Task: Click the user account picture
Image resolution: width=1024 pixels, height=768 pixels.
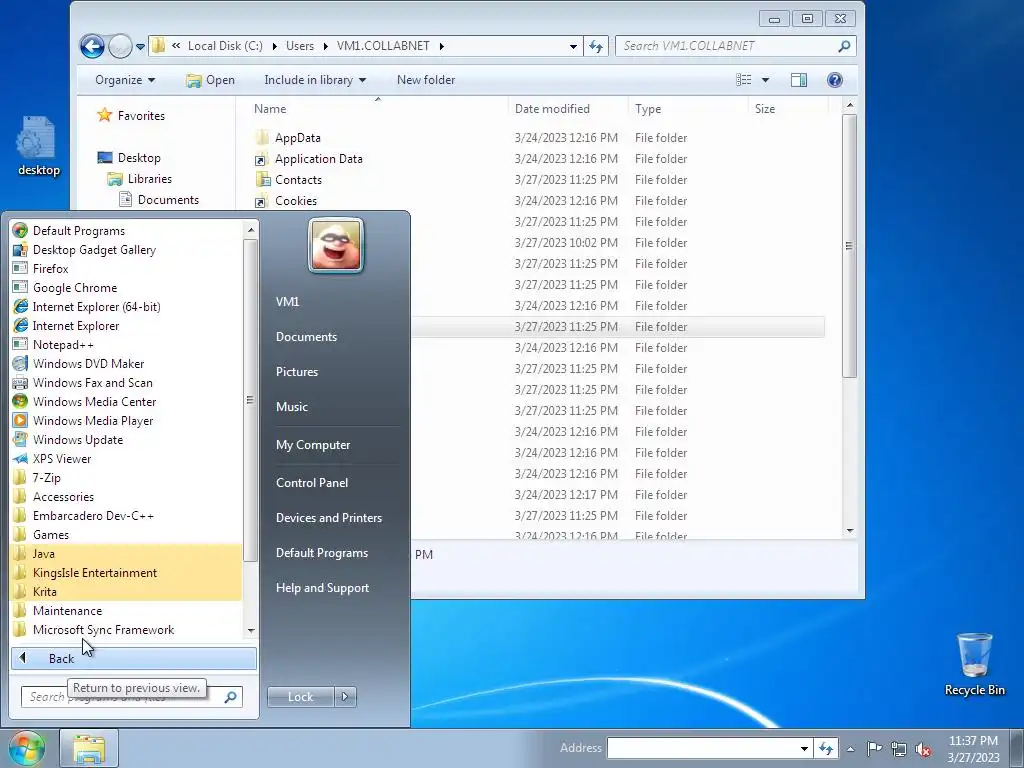Action: click(x=336, y=246)
